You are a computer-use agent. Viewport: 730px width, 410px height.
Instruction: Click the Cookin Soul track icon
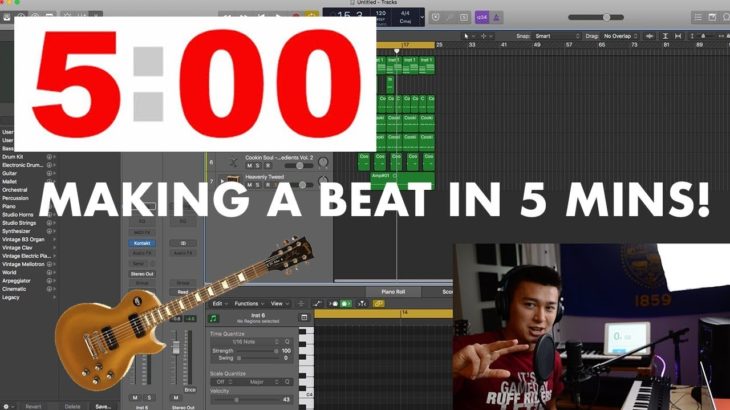click(x=233, y=162)
